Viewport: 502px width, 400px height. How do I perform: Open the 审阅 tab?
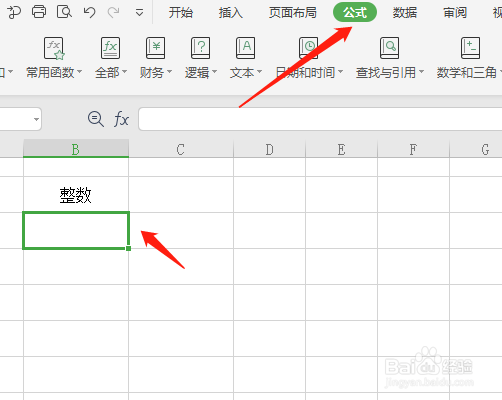point(455,13)
